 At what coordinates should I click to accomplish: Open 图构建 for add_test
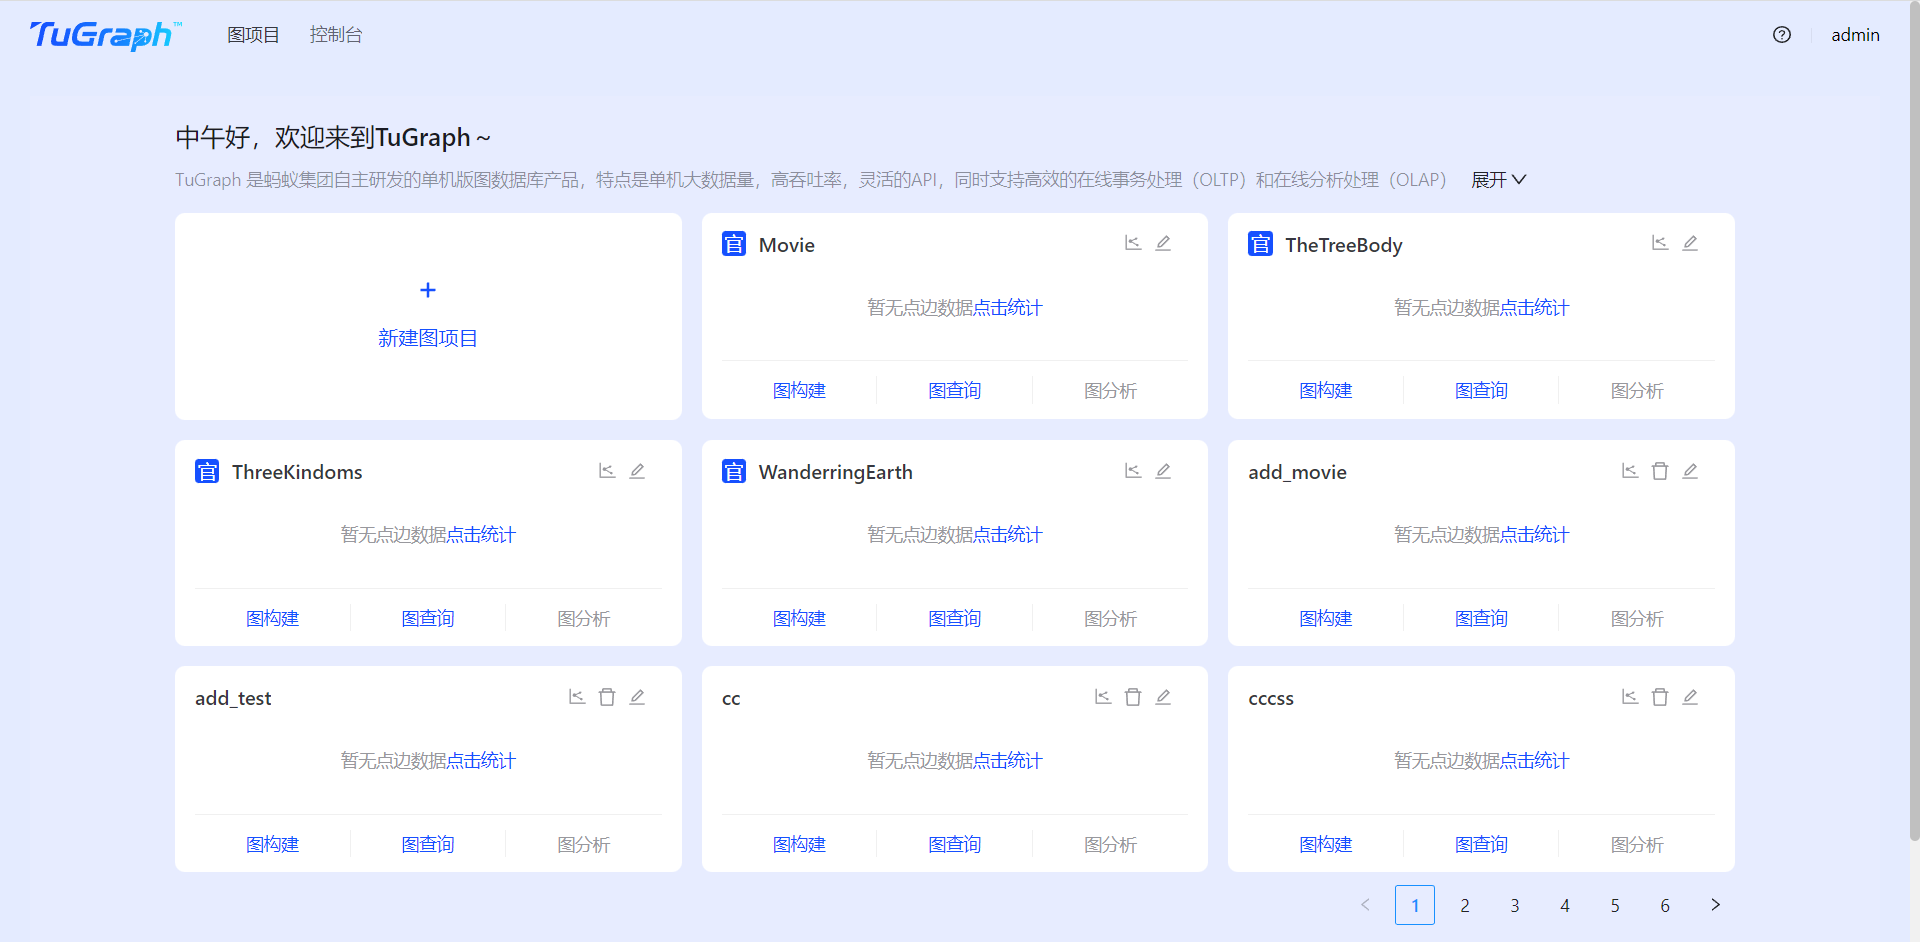pos(273,845)
